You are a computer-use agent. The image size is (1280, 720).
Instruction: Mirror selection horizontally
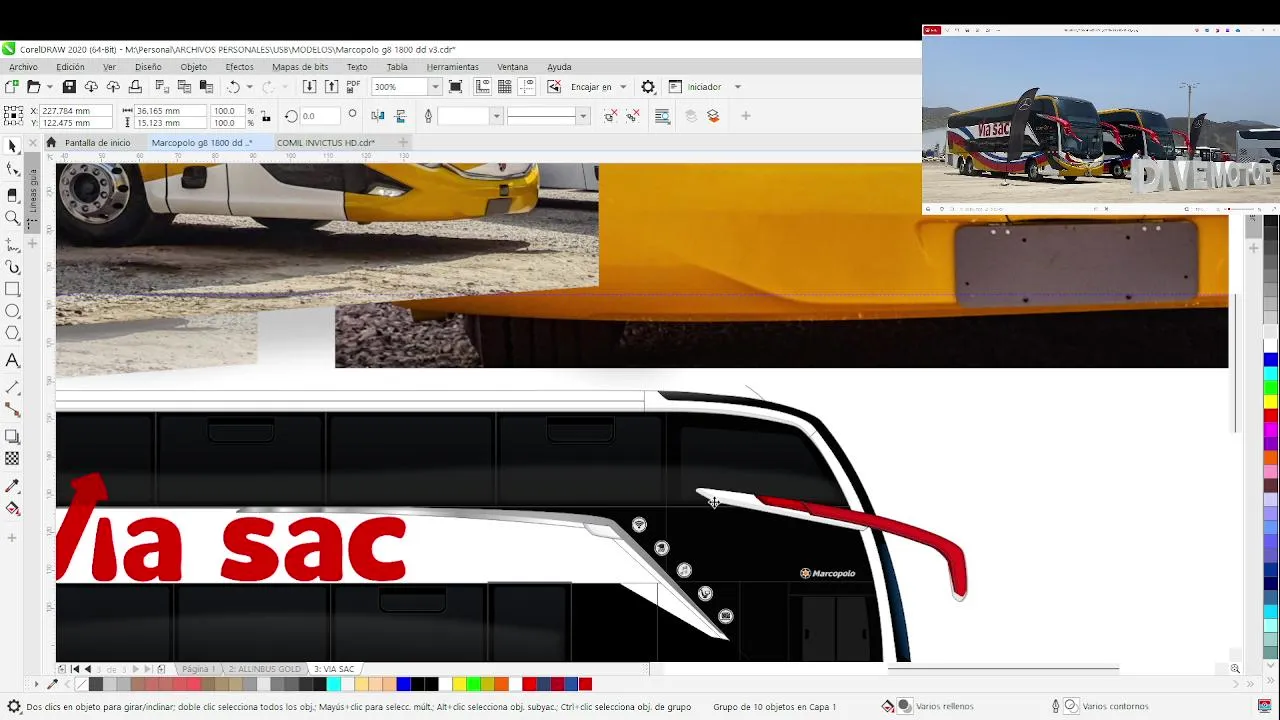pos(378,116)
